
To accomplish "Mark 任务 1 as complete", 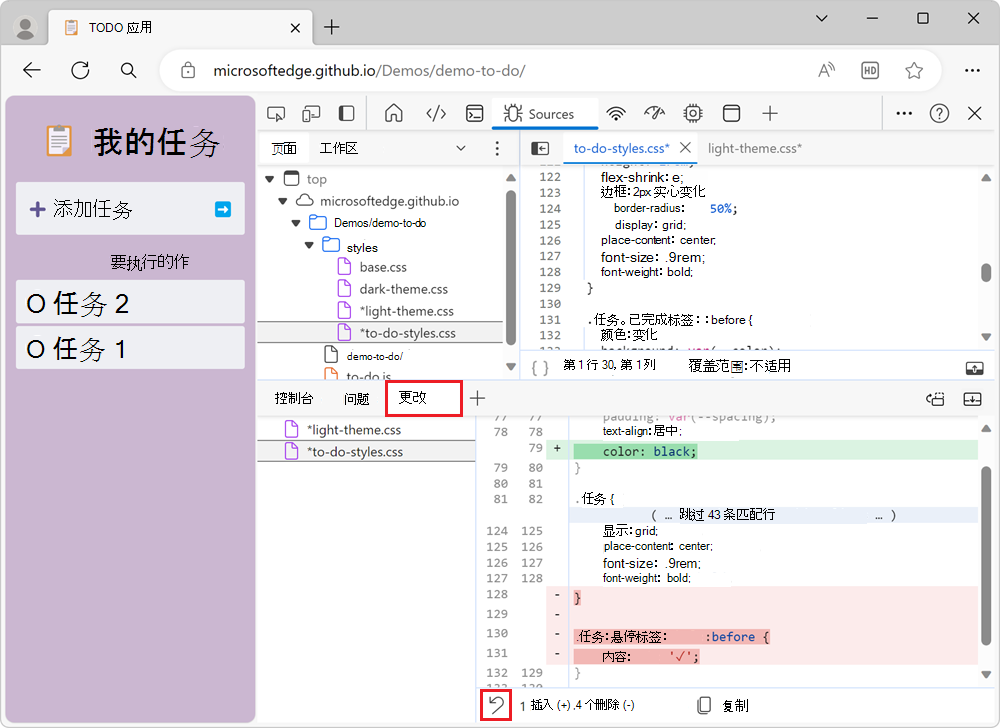I will pyautogui.click(x=36, y=349).
